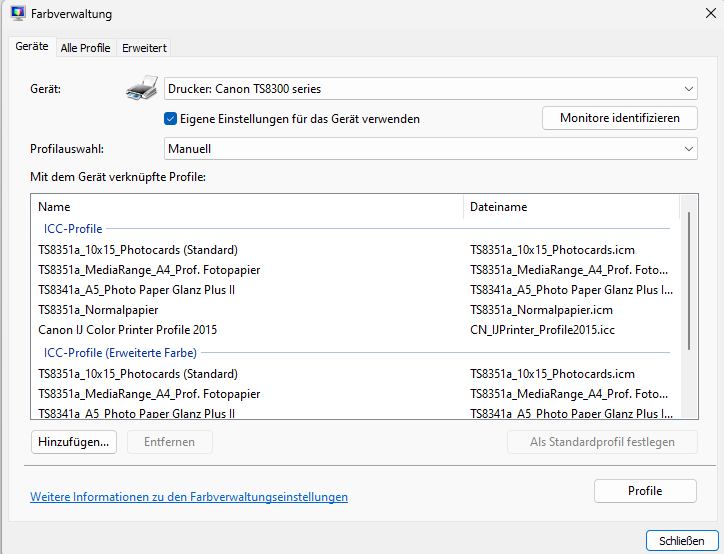Screen dimensions: 724x554
Task: Select TS8351a_Normalpapier profile in ICC-Profile list
Action: pyautogui.click(x=98, y=310)
